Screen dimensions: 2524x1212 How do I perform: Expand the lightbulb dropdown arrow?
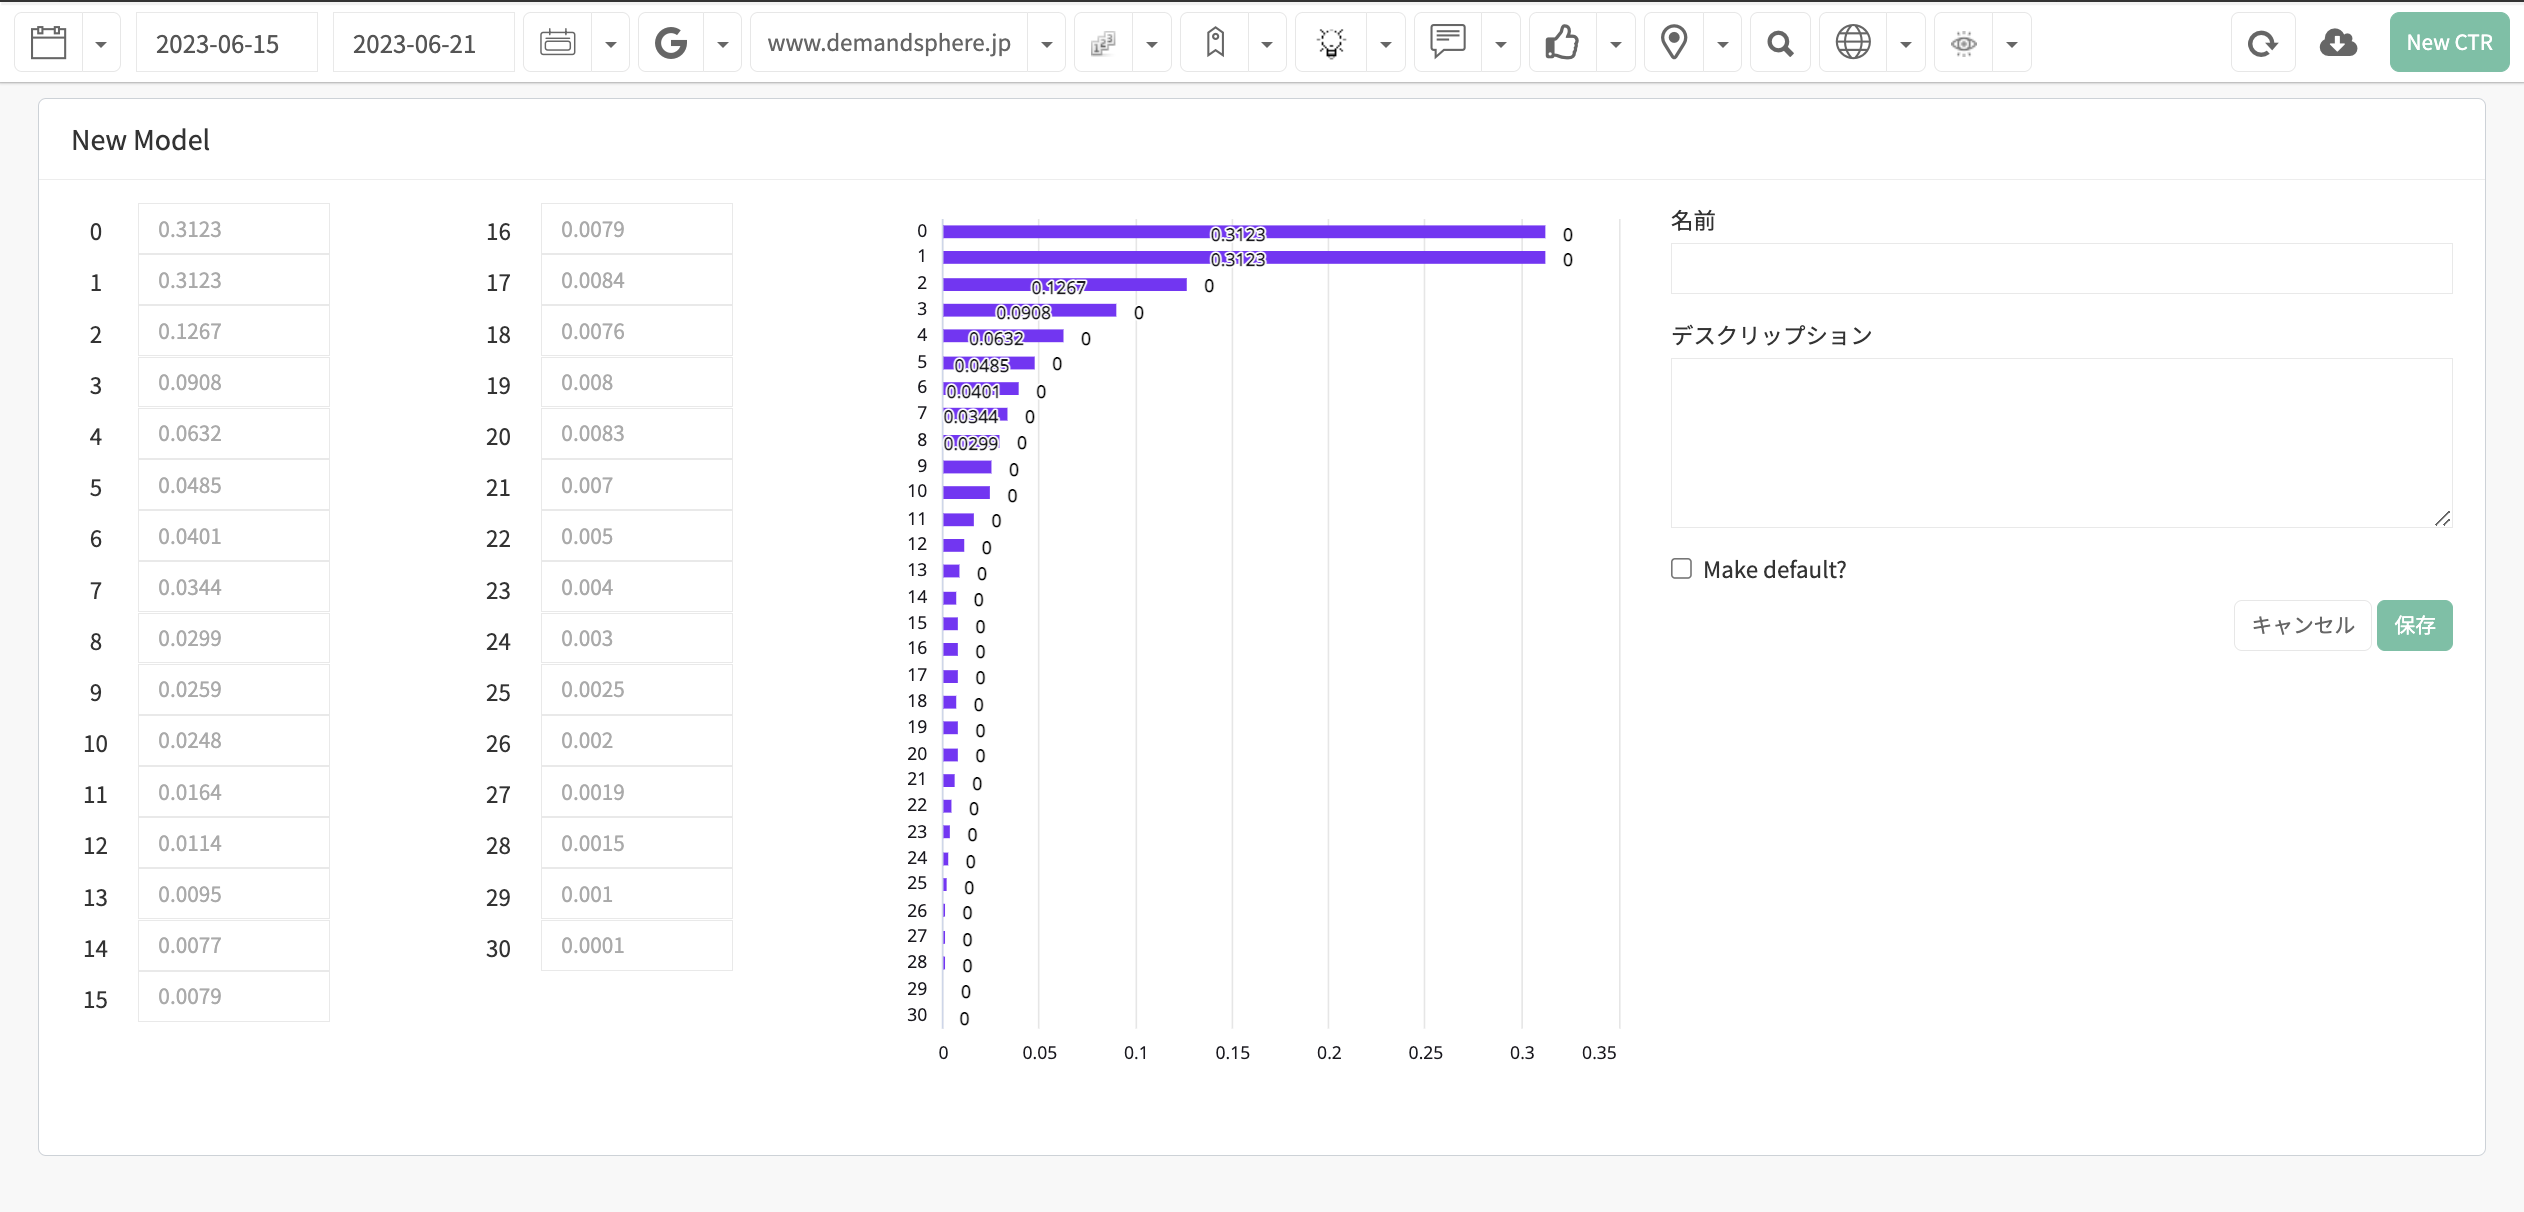pyautogui.click(x=1386, y=44)
